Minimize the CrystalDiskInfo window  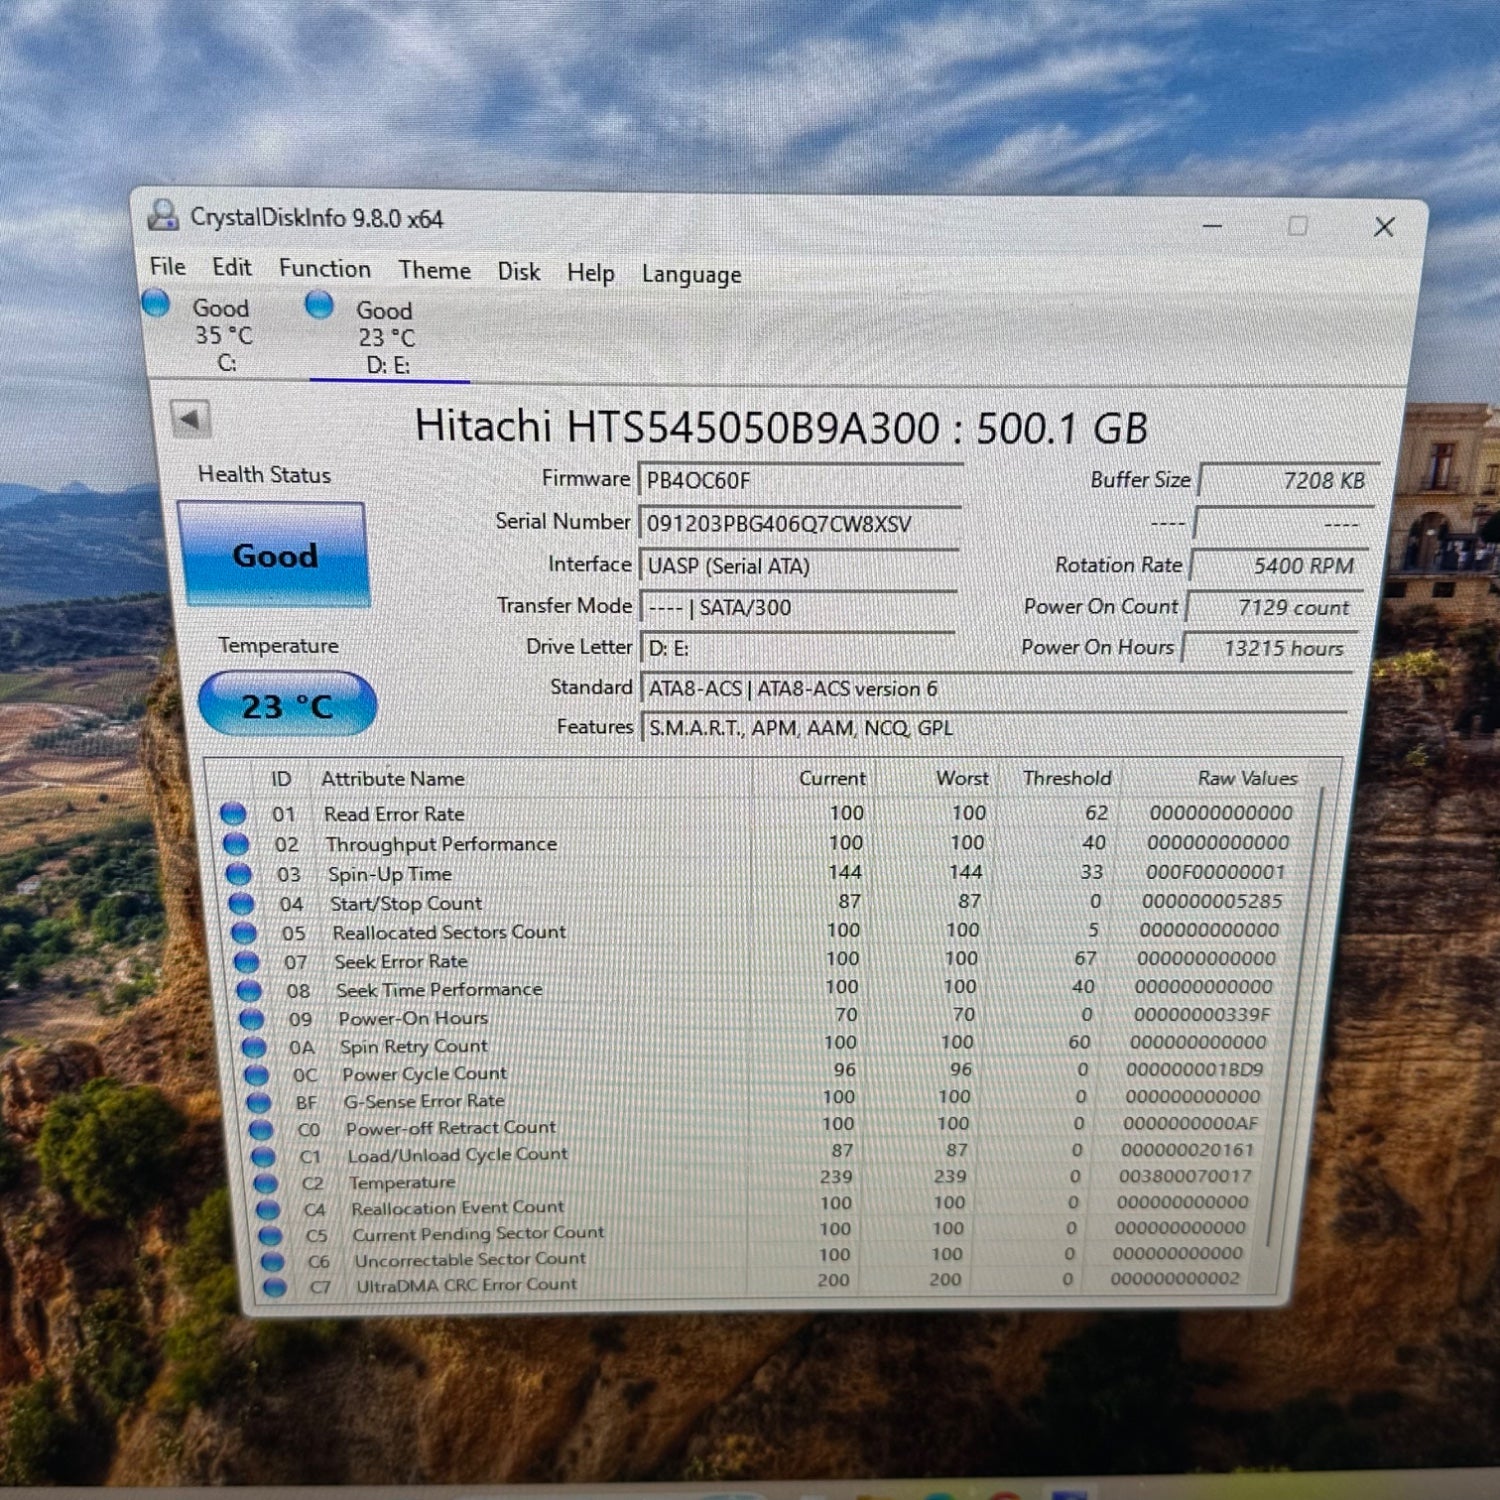1212,226
